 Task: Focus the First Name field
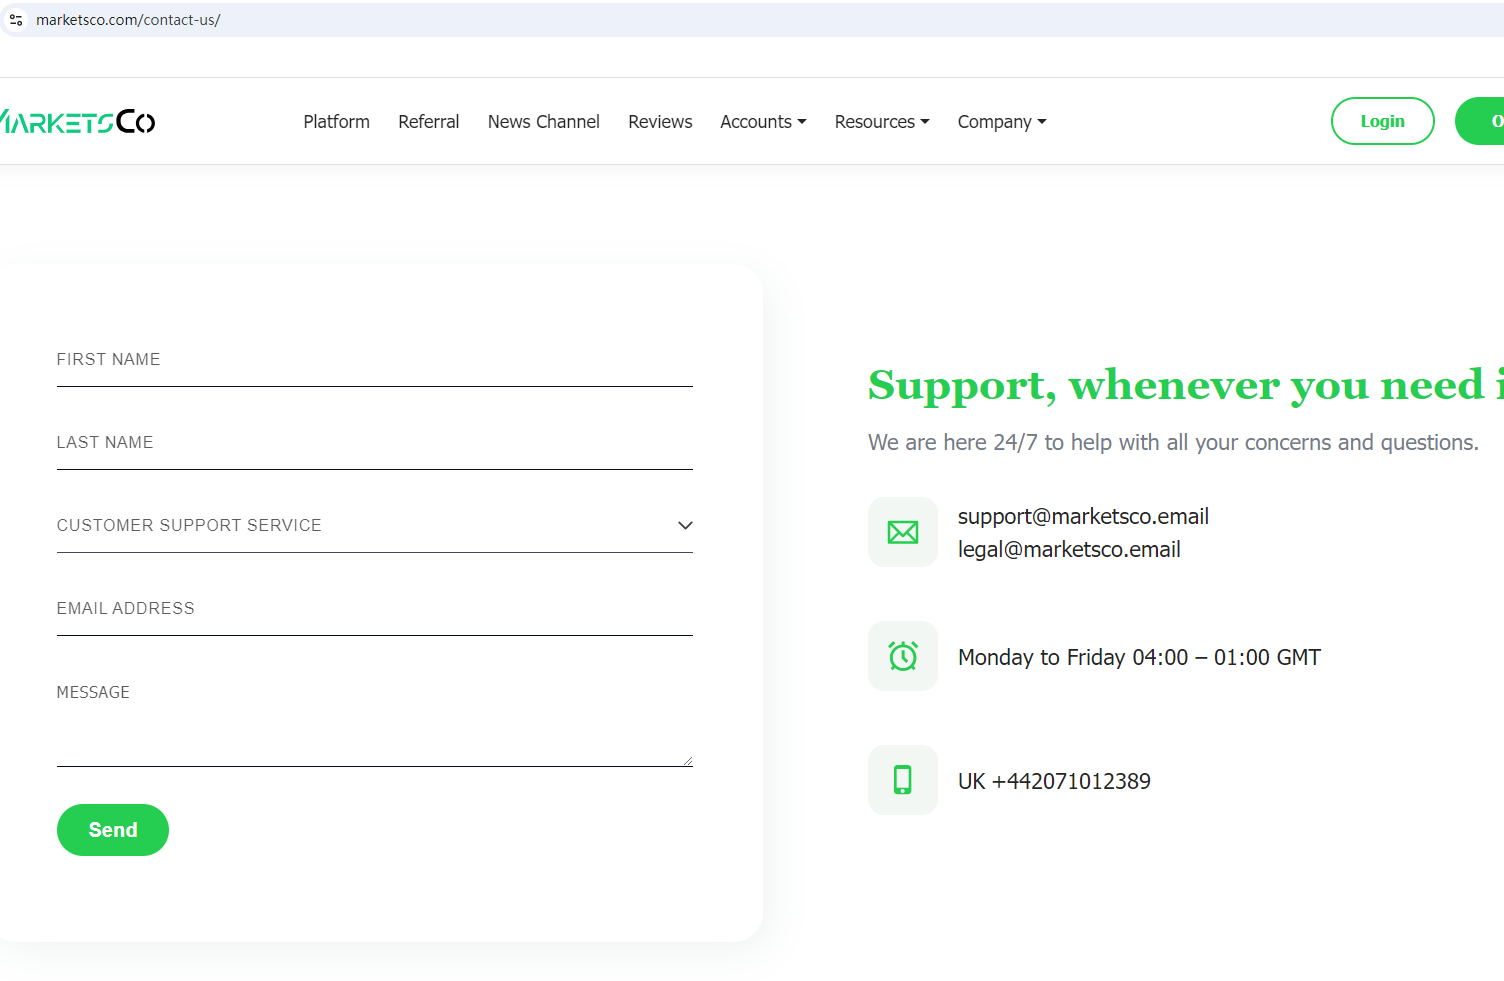click(375, 360)
